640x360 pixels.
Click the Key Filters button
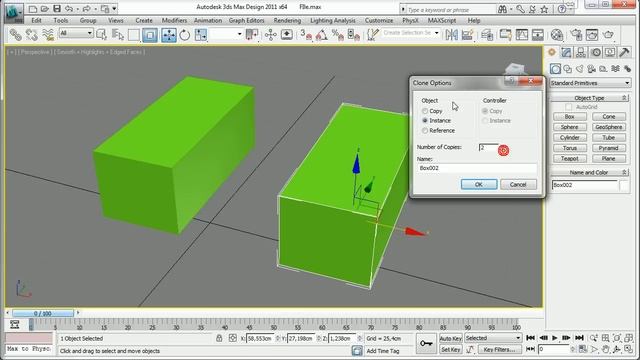point(499,349)
